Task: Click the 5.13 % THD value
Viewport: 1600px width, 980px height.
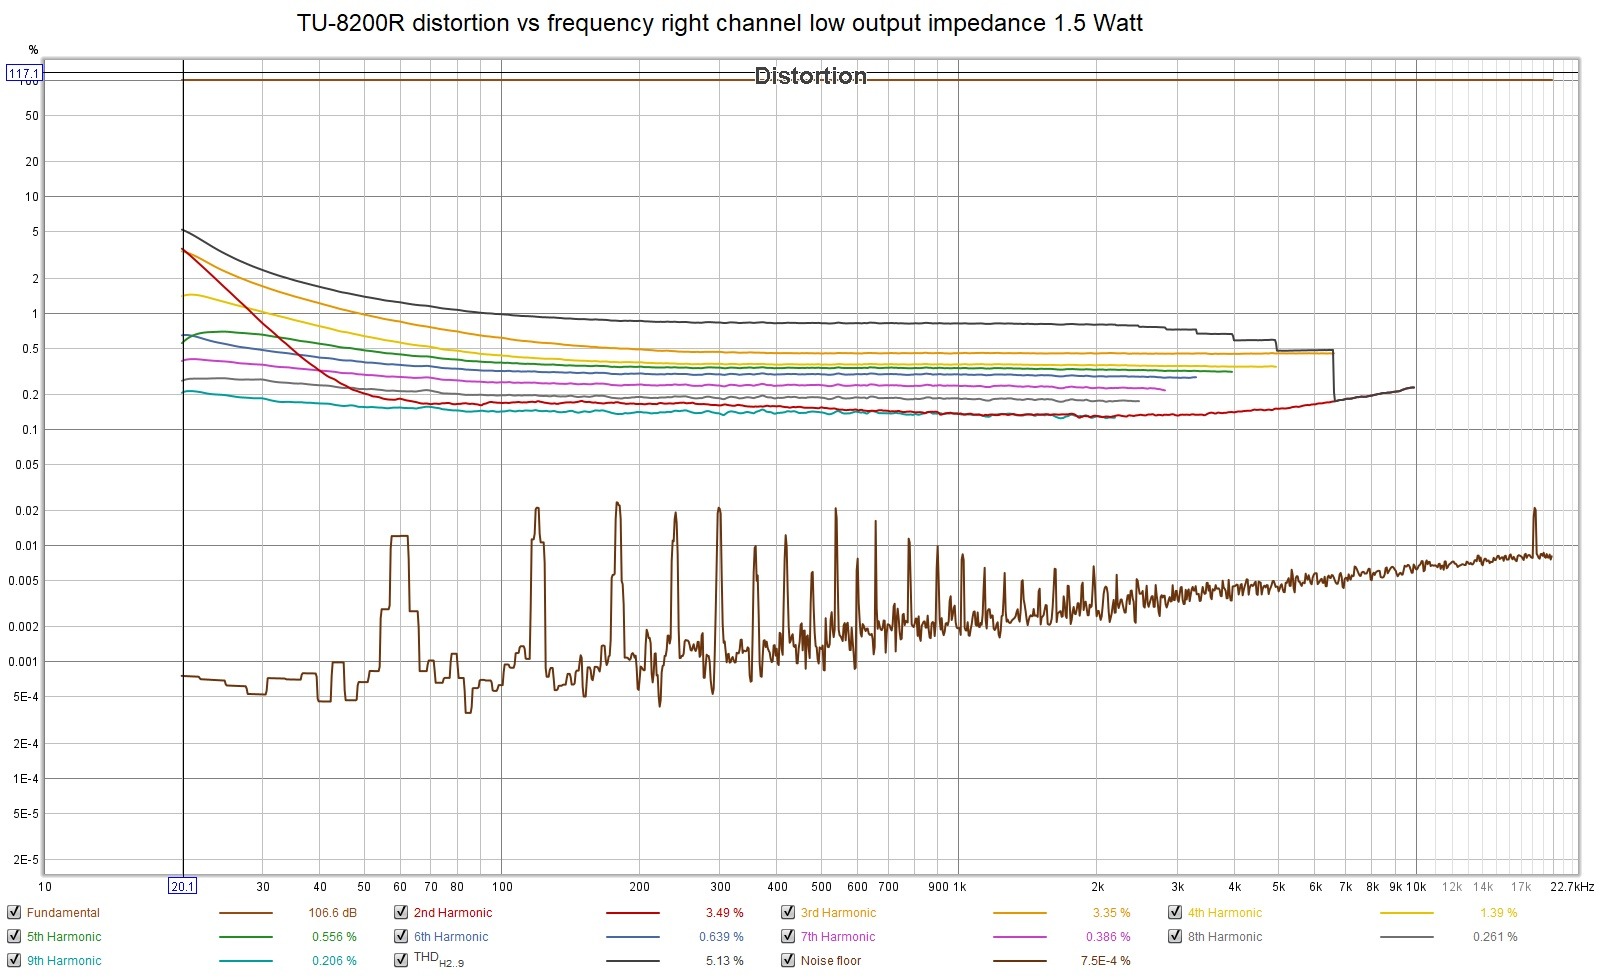Action: (x=724, y=961)
